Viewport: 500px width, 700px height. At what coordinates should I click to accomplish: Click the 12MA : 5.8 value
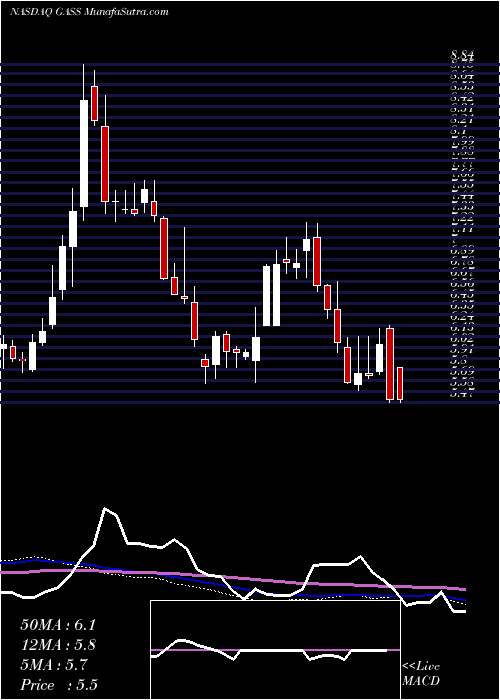[x=58, y=645]
